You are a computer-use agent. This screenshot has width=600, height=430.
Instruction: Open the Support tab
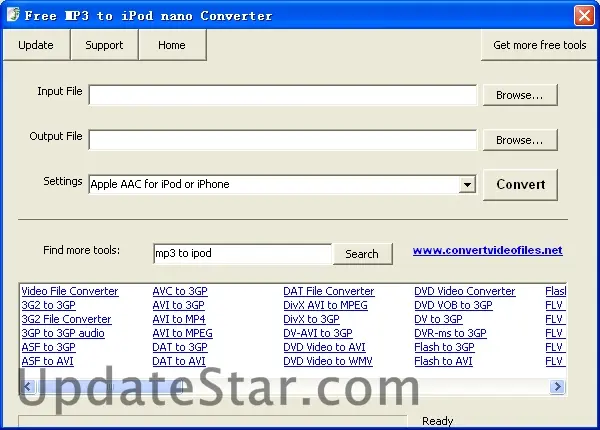[x=104, y=45]
